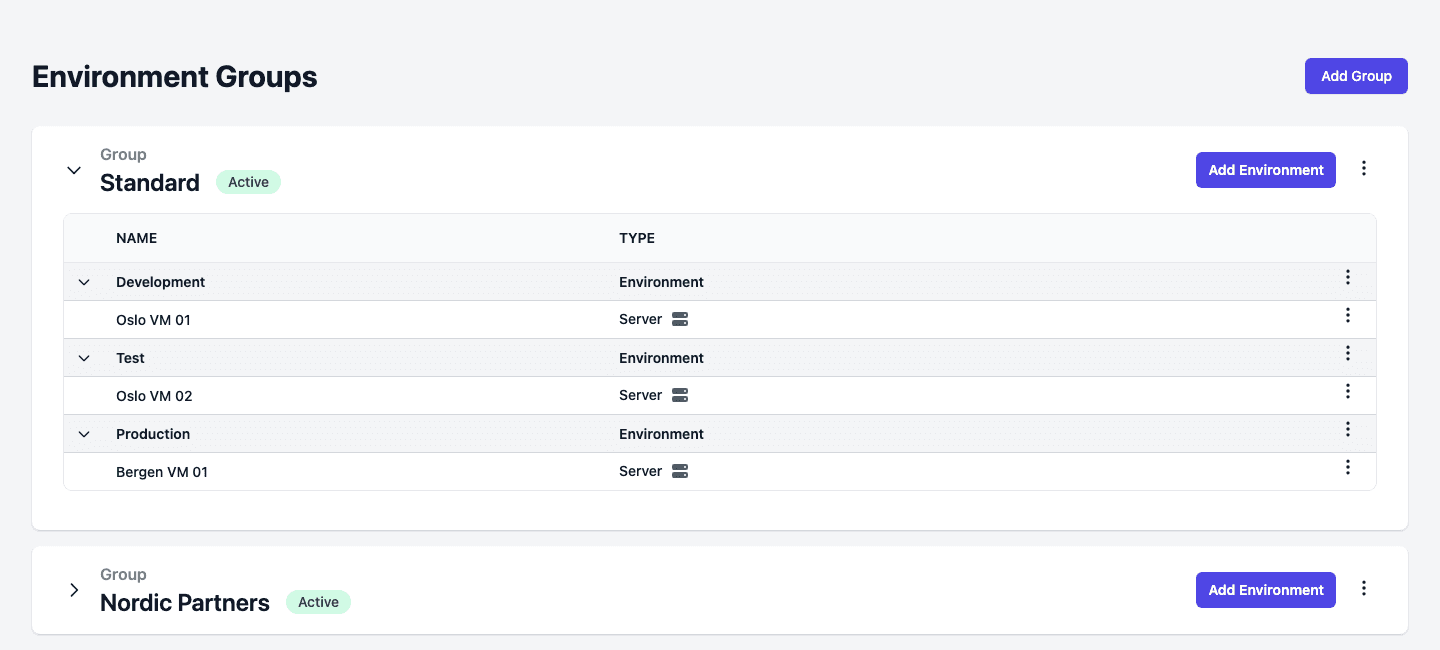Select the Oslo VM 02 server row
This screenshot has height=650, width=1440.
tap(720, 396)
